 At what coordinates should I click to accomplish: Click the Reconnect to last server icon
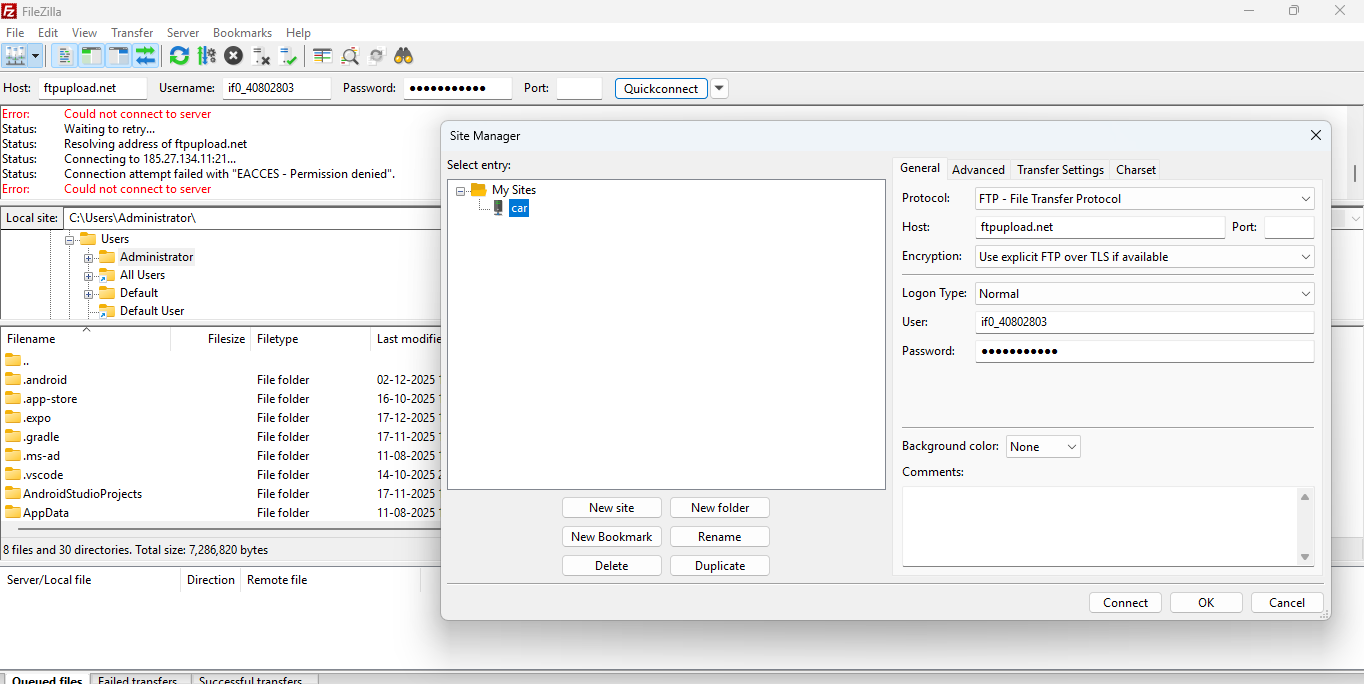click(288, 56)
